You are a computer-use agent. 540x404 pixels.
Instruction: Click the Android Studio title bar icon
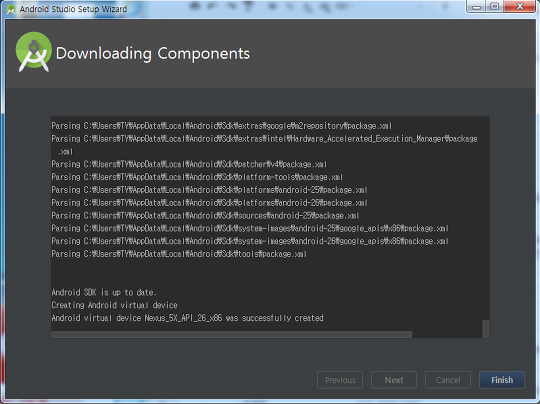(11, 9)
